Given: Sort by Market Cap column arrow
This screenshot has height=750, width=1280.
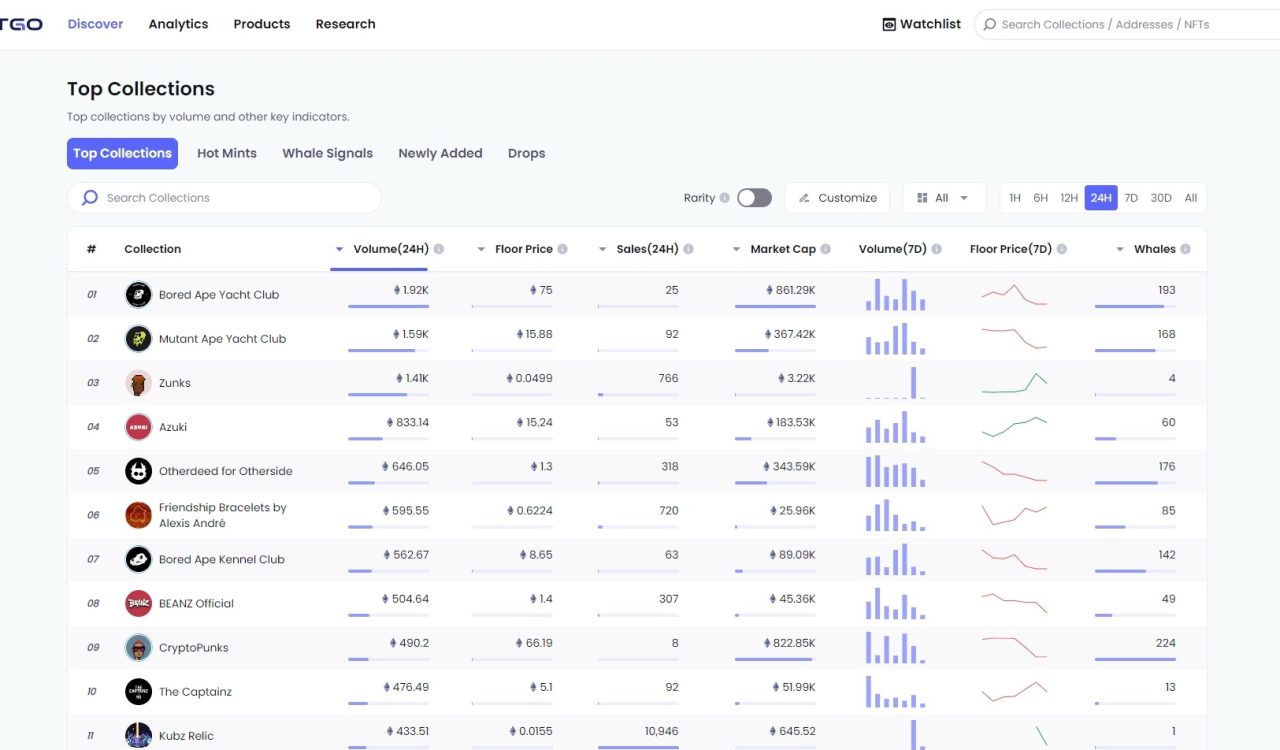Looking at the screenshot, I should 737,249.
